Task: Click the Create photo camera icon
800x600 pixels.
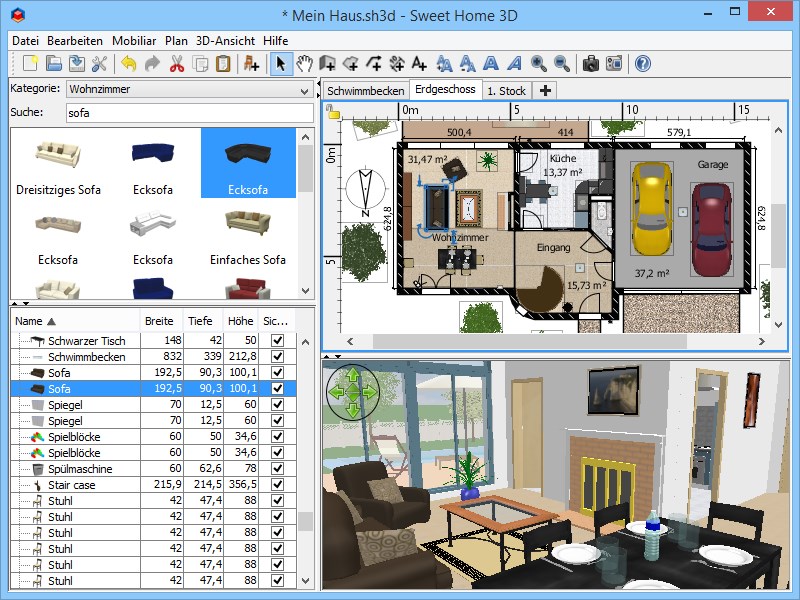Action: tap(591, 64)
